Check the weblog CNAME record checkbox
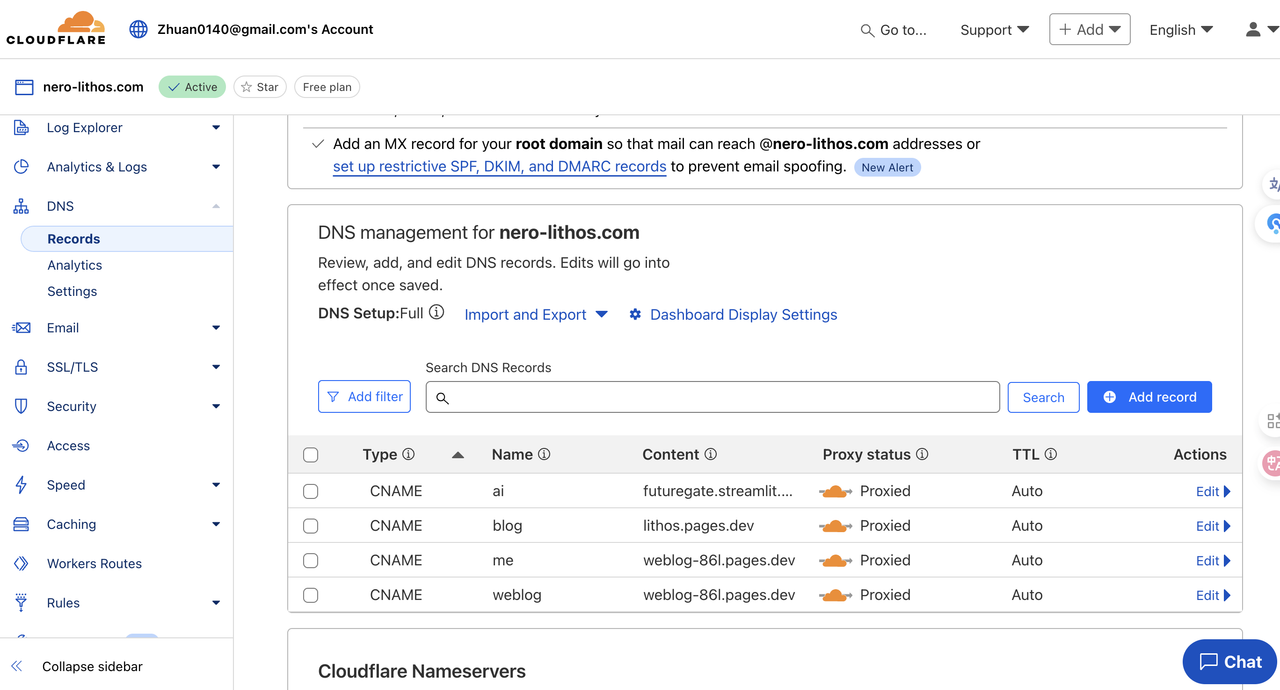The width and height of the screenshot is (1280, 690). click(x=311, y=595)
